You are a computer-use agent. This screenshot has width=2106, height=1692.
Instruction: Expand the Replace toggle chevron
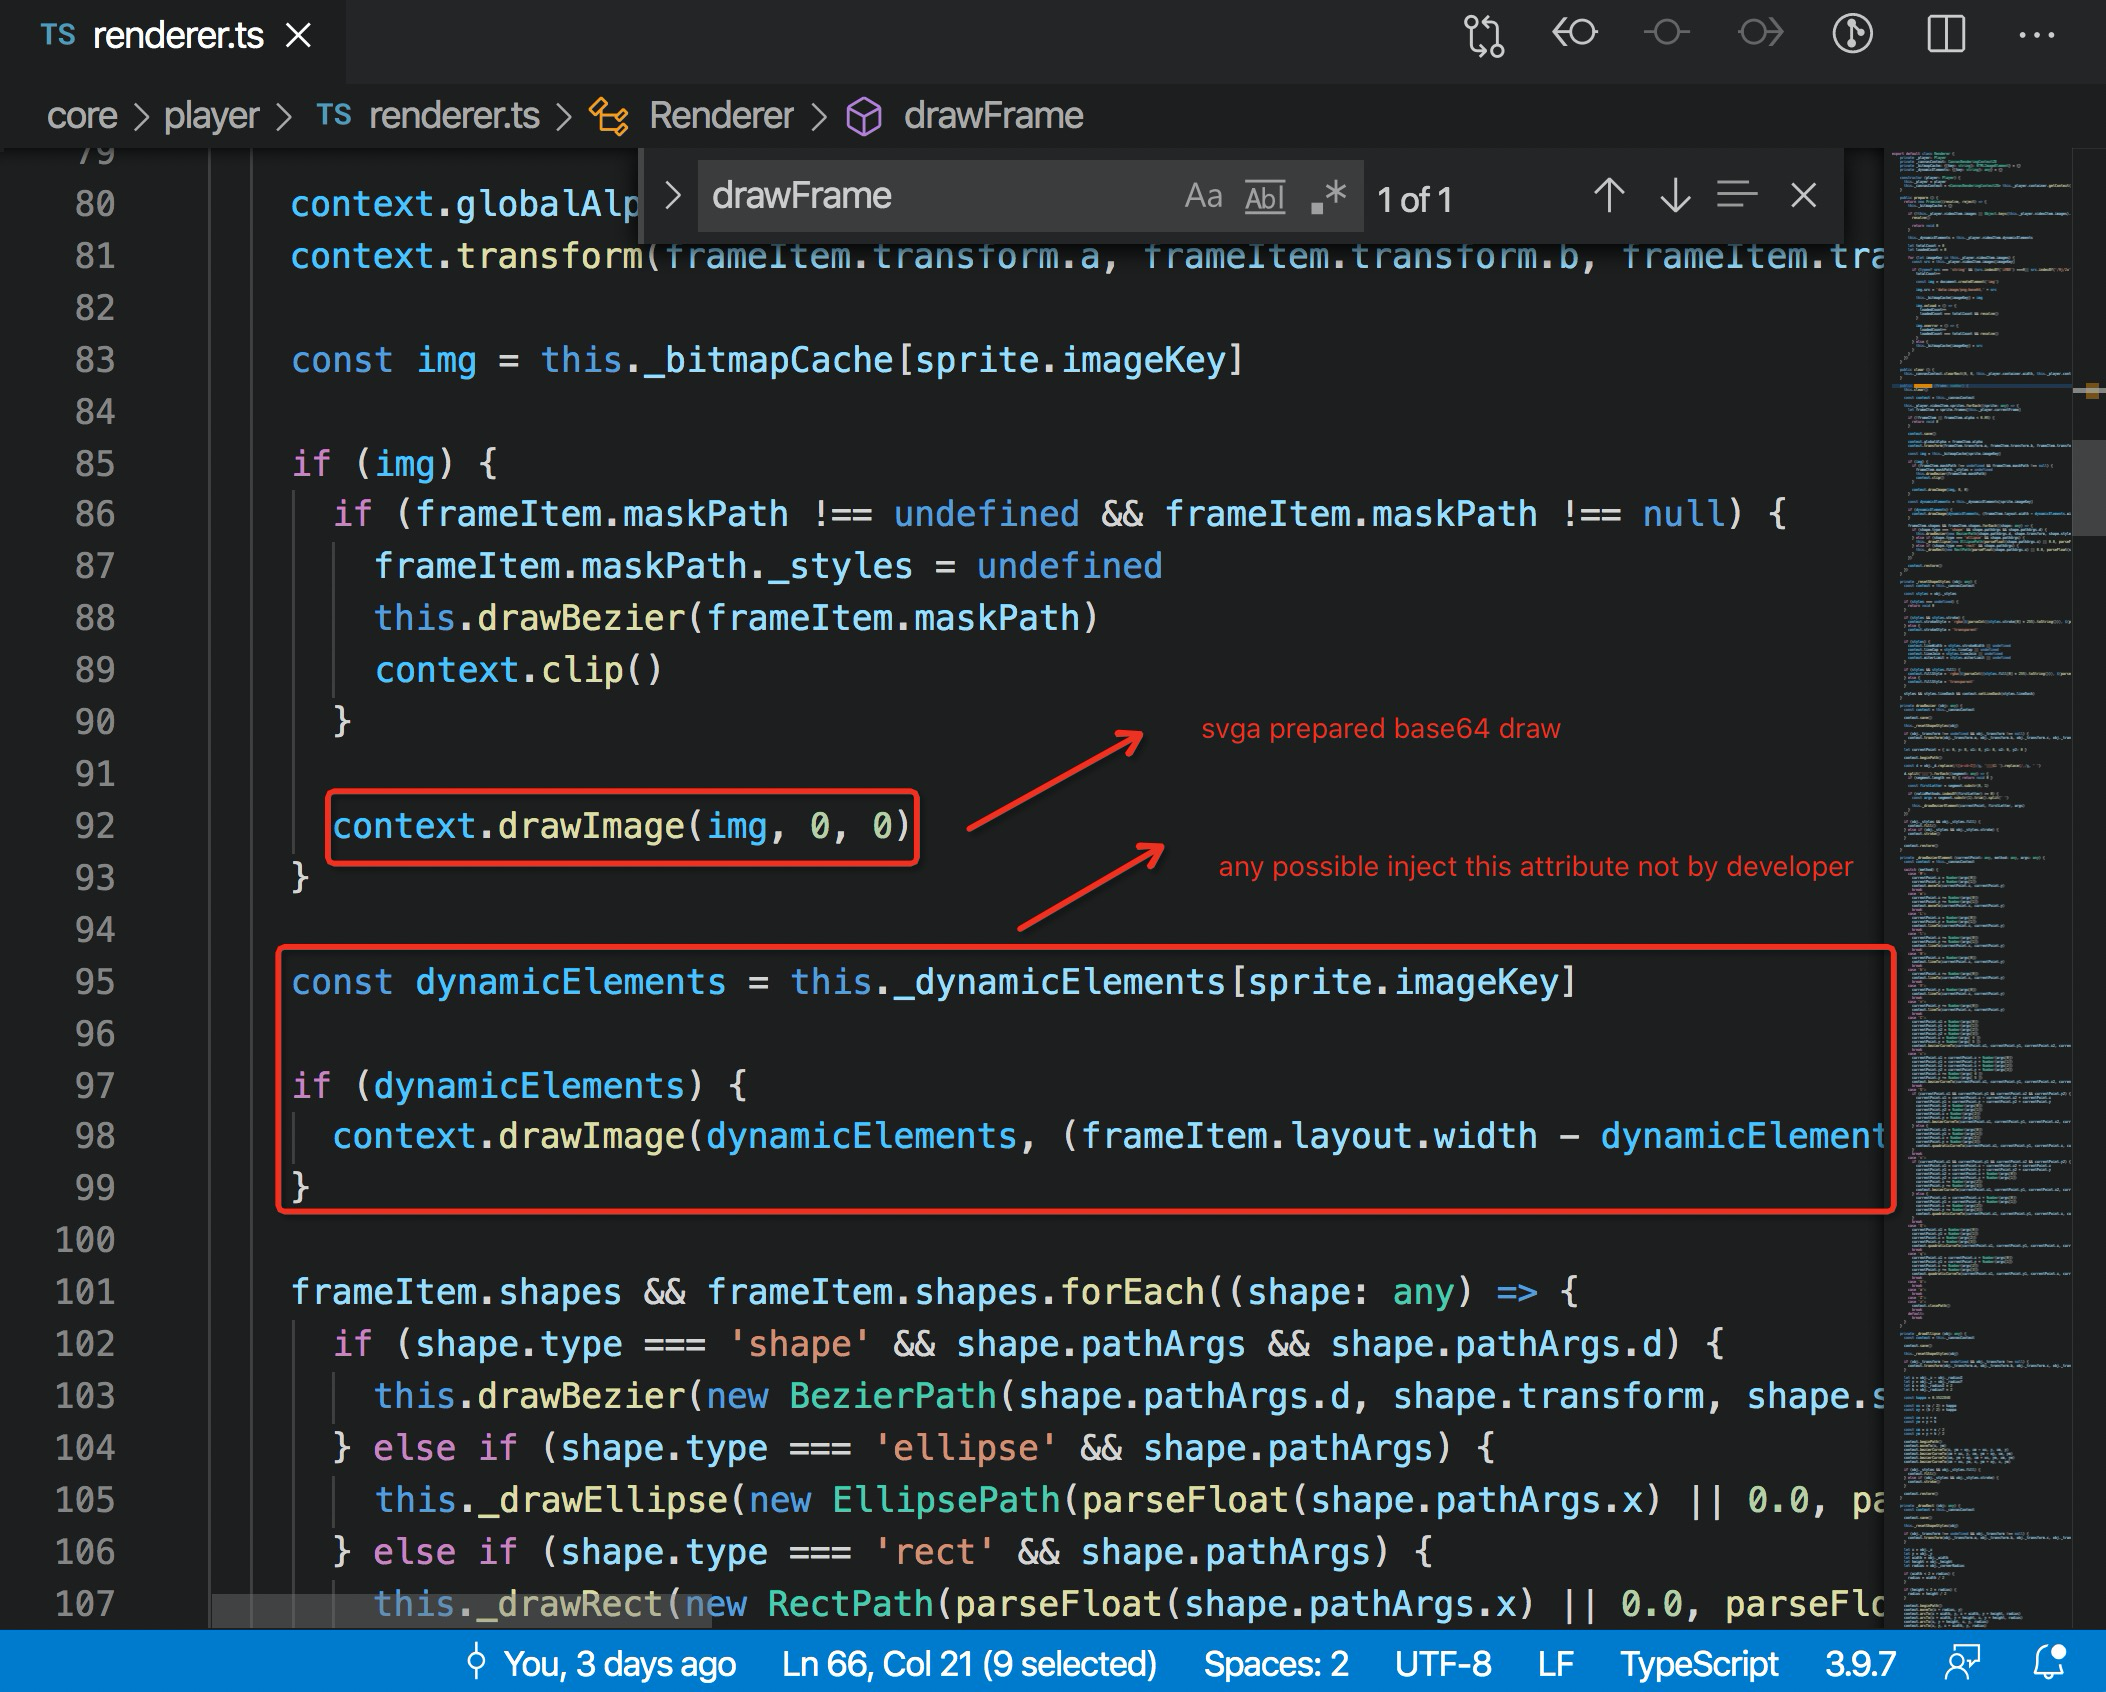673,196
